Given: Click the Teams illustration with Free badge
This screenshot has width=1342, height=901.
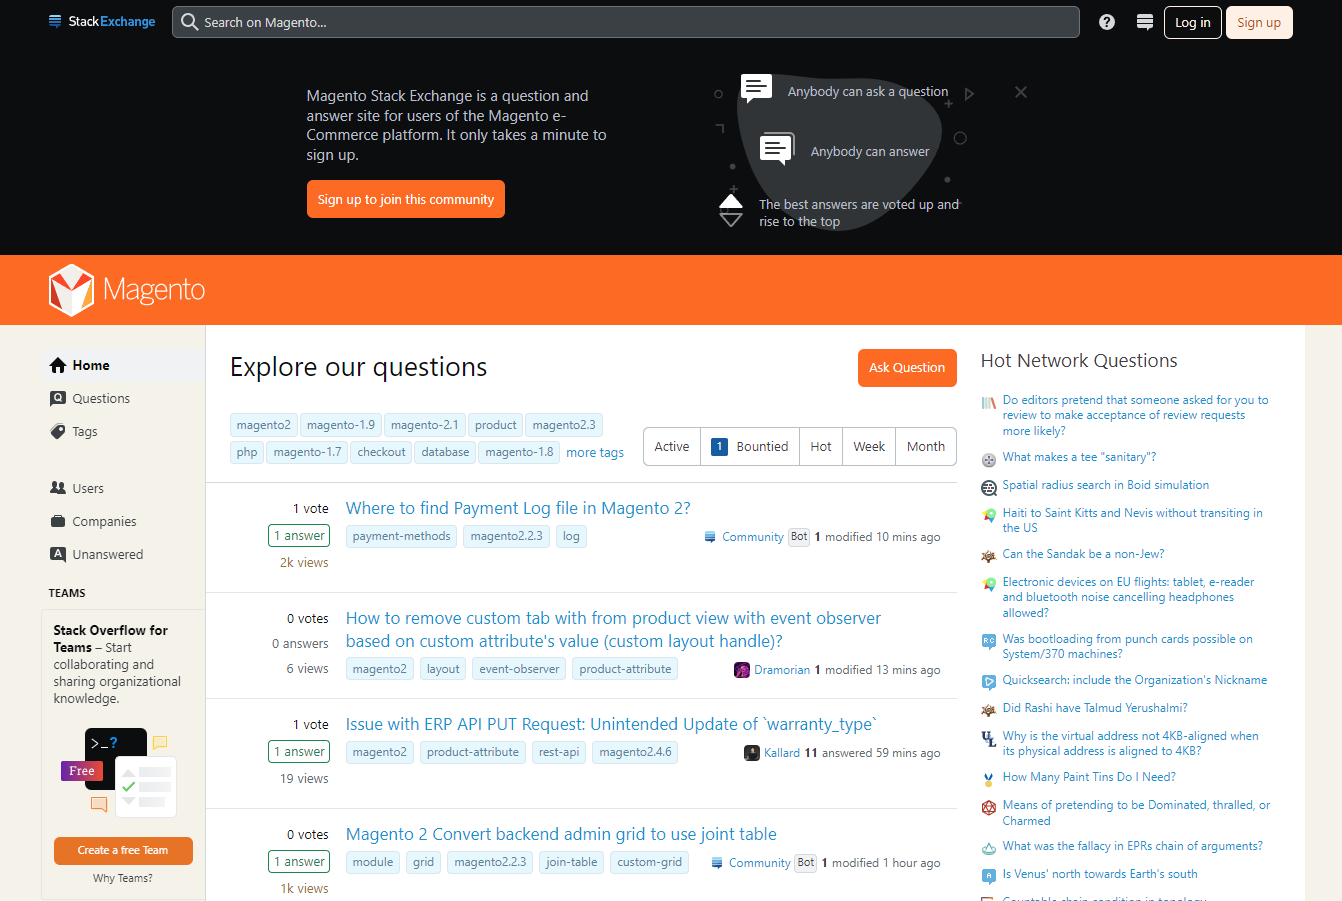Looking at the screenshot, I should point(119,773).
